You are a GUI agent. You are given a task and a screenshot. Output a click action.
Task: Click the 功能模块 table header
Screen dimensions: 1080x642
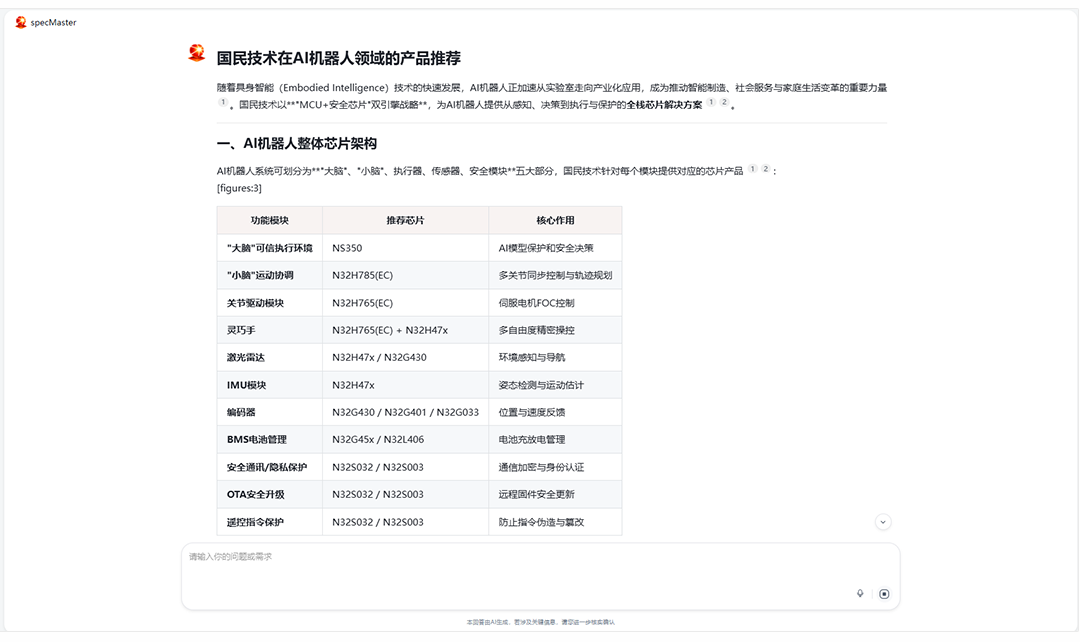(269, 220)
